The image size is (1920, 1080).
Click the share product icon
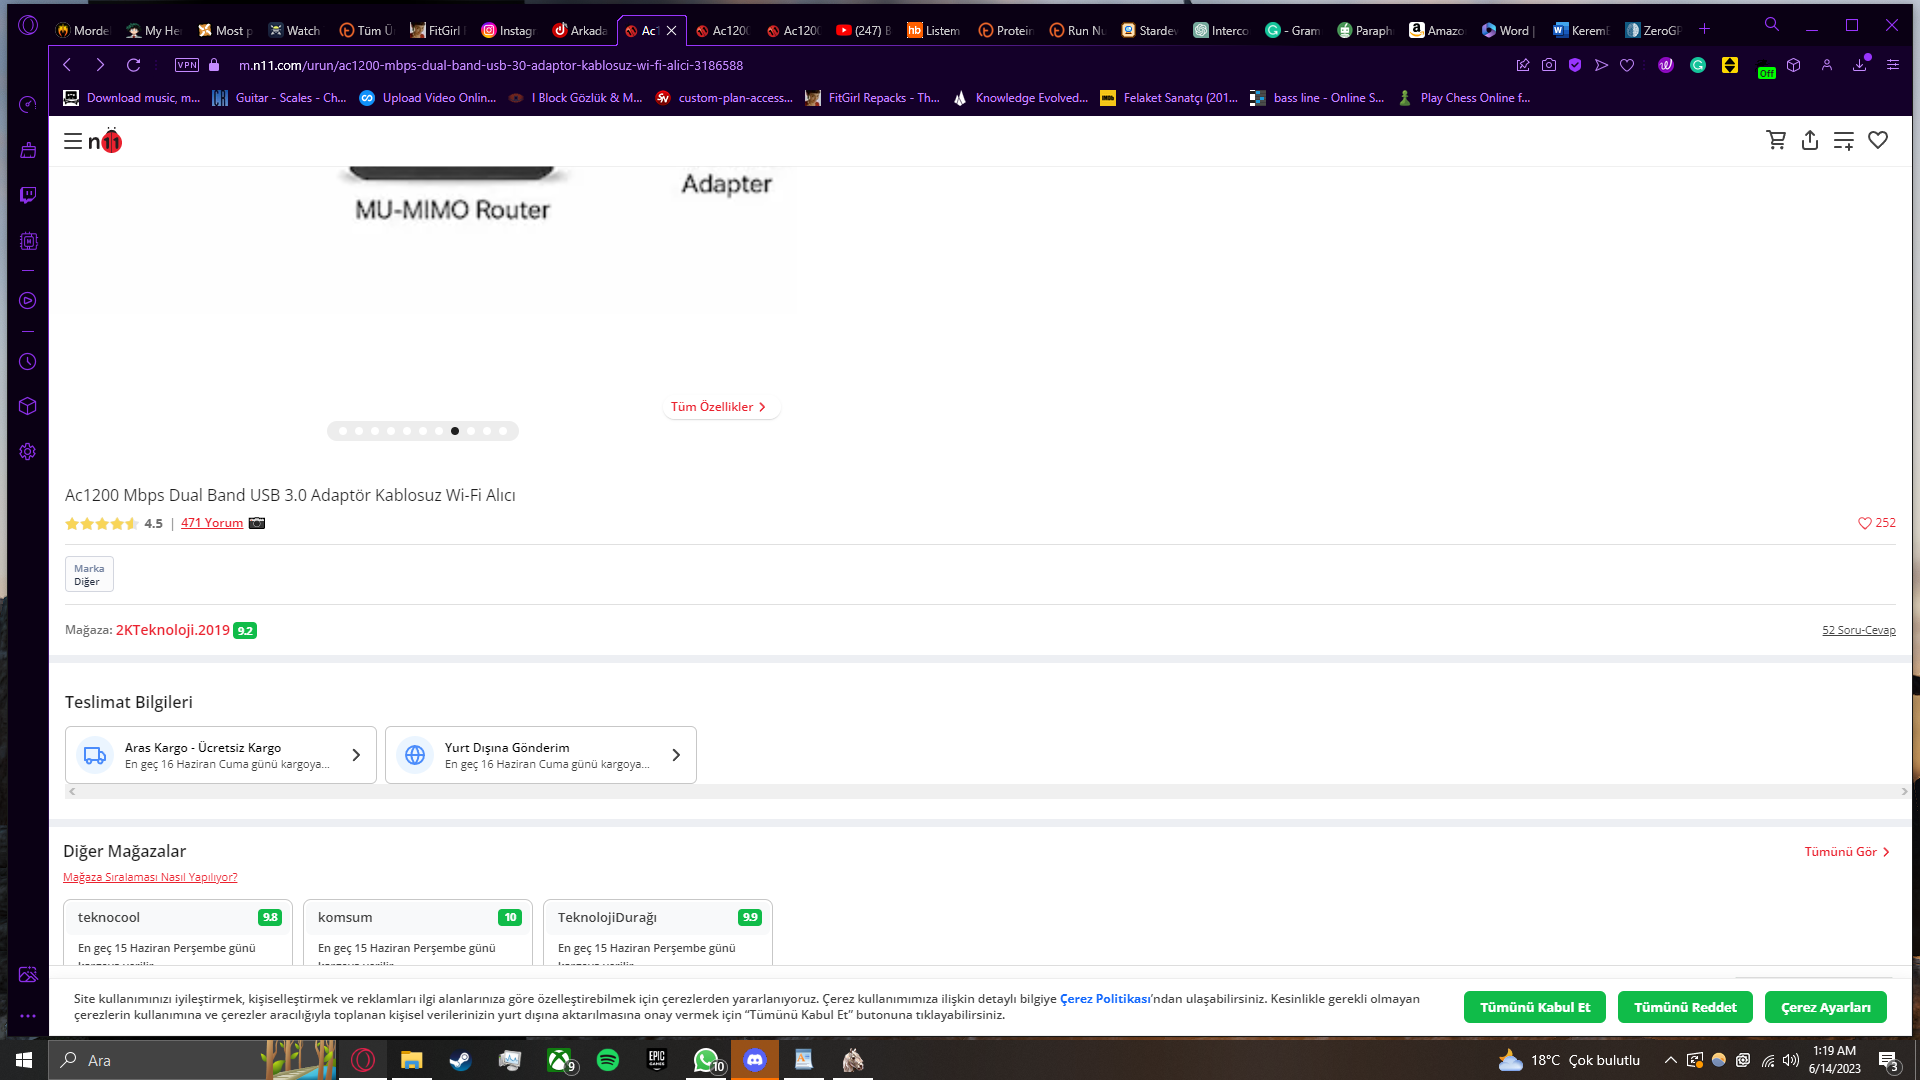(x=1810, y=141)
